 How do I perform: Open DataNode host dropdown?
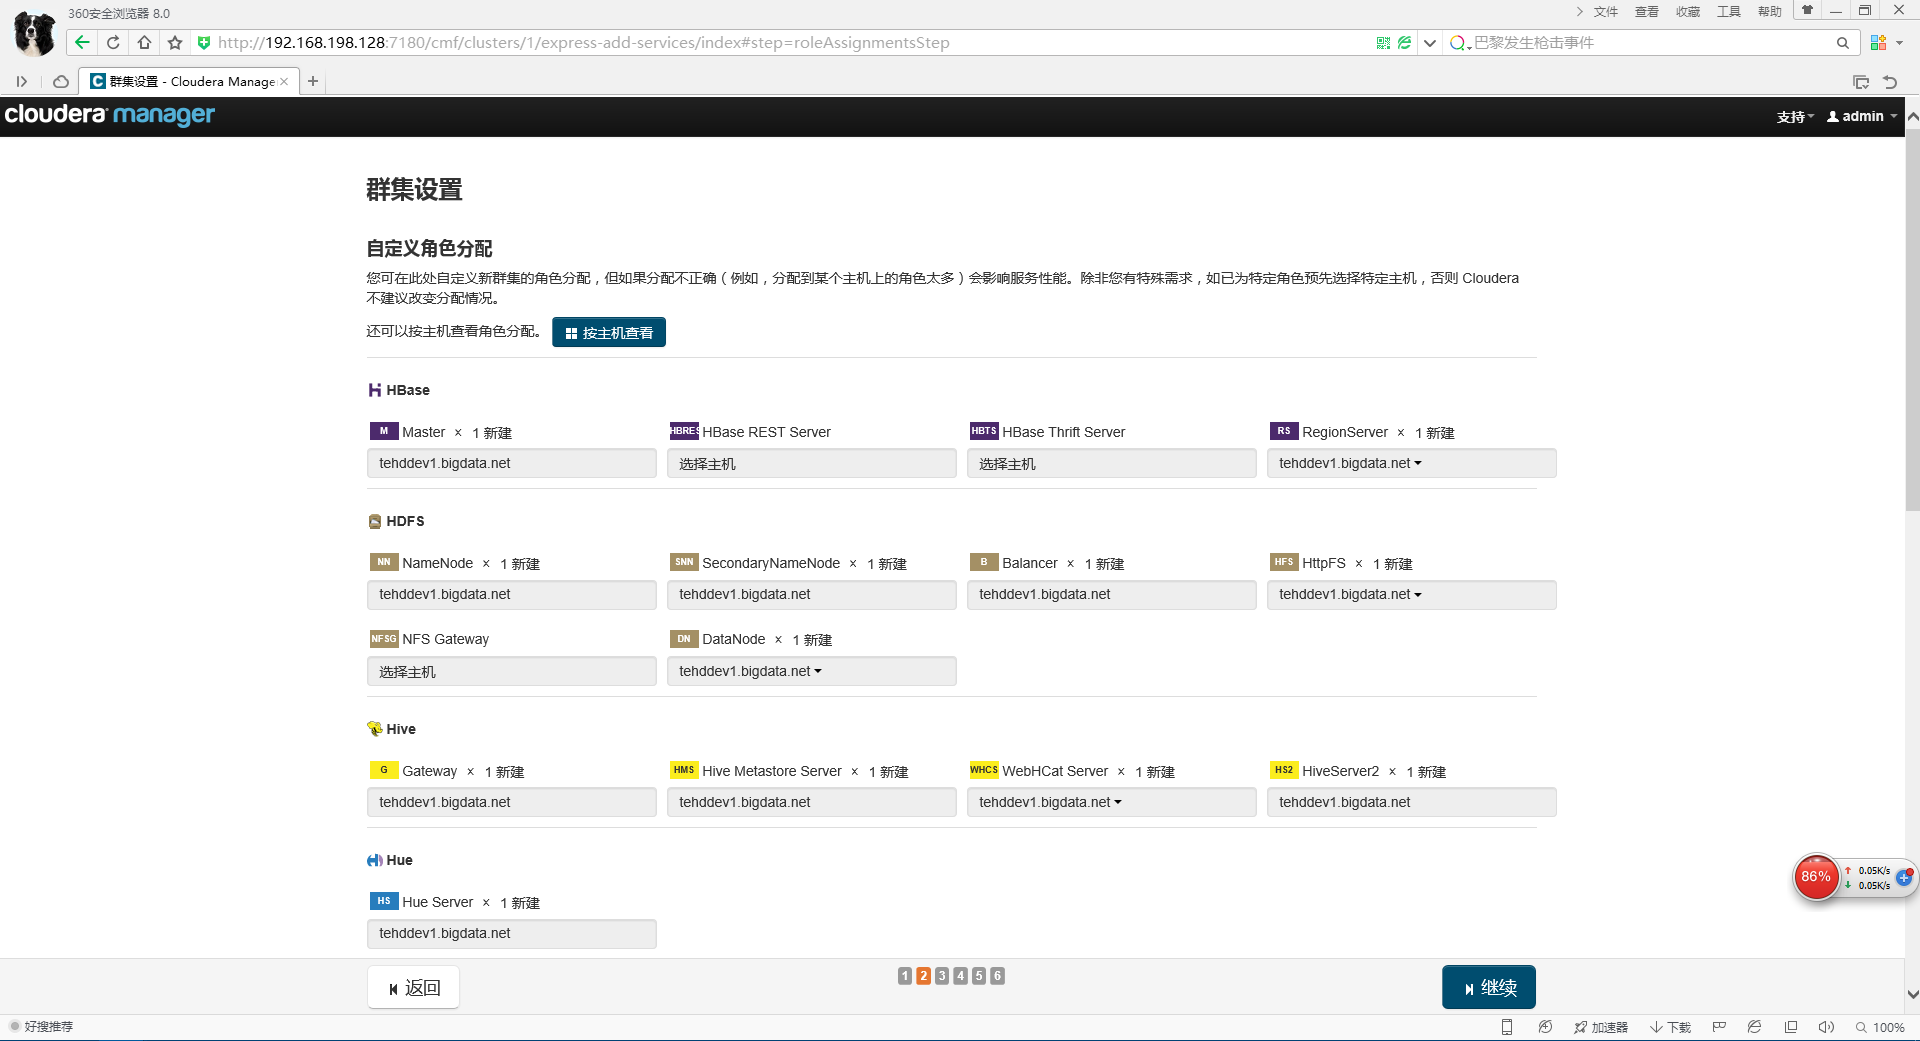[x=811, y=671]
